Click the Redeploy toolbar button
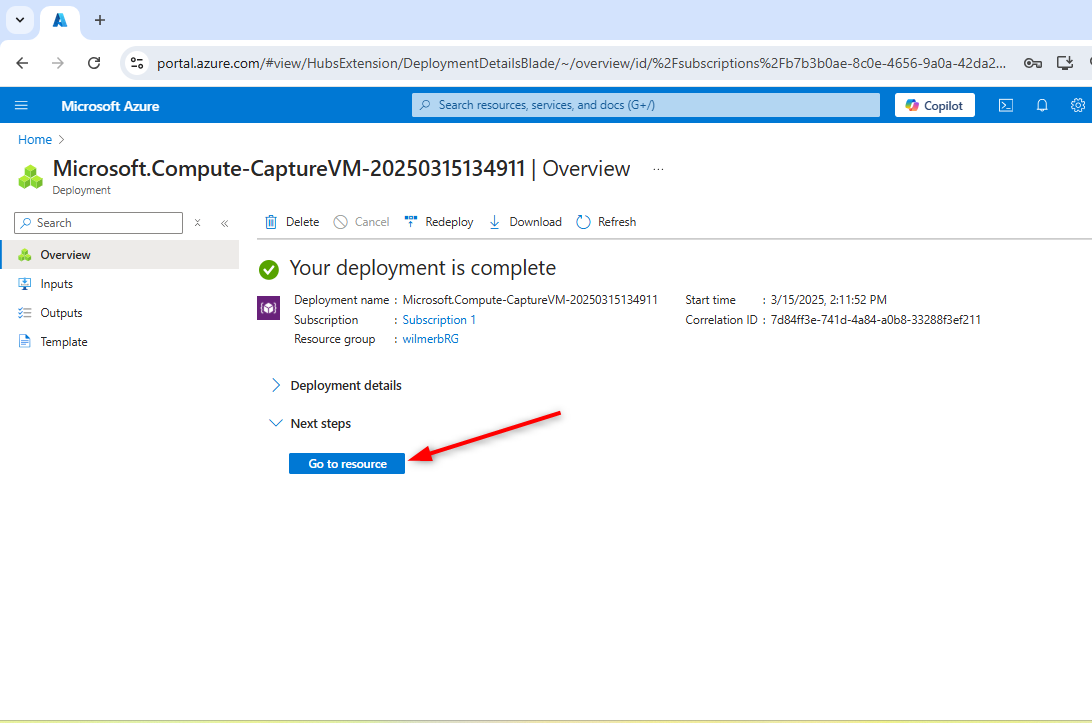The width and height of the screenshot is (1092, 723). tap(439, 222)
